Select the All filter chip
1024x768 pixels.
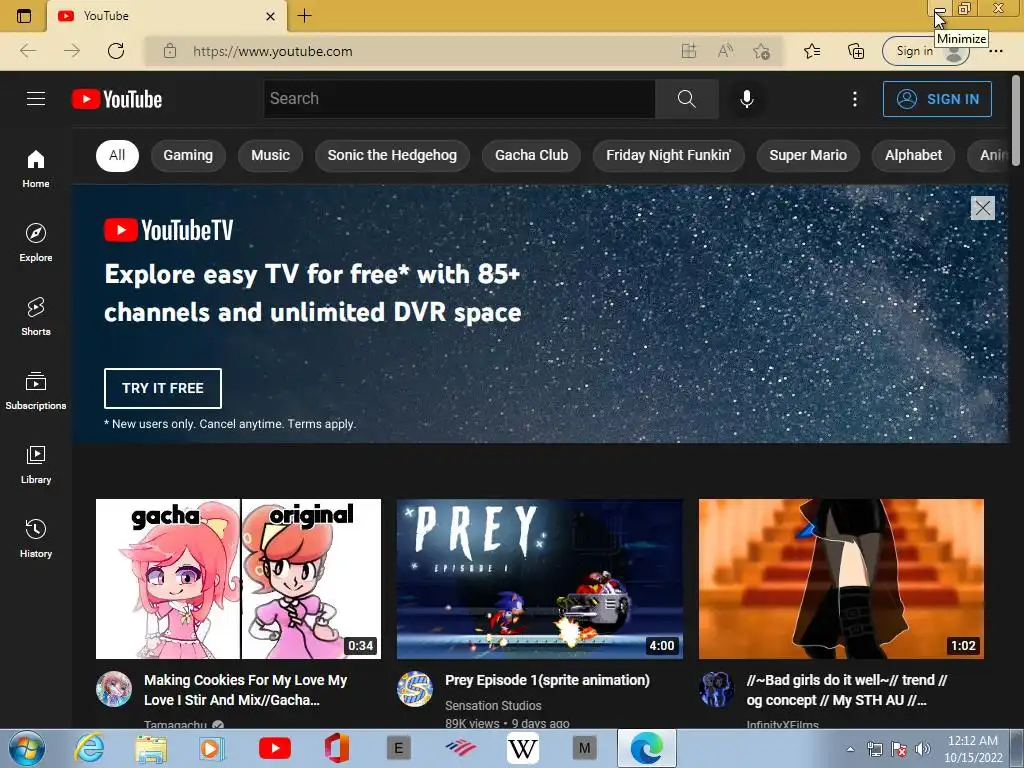tap(118, 155)
